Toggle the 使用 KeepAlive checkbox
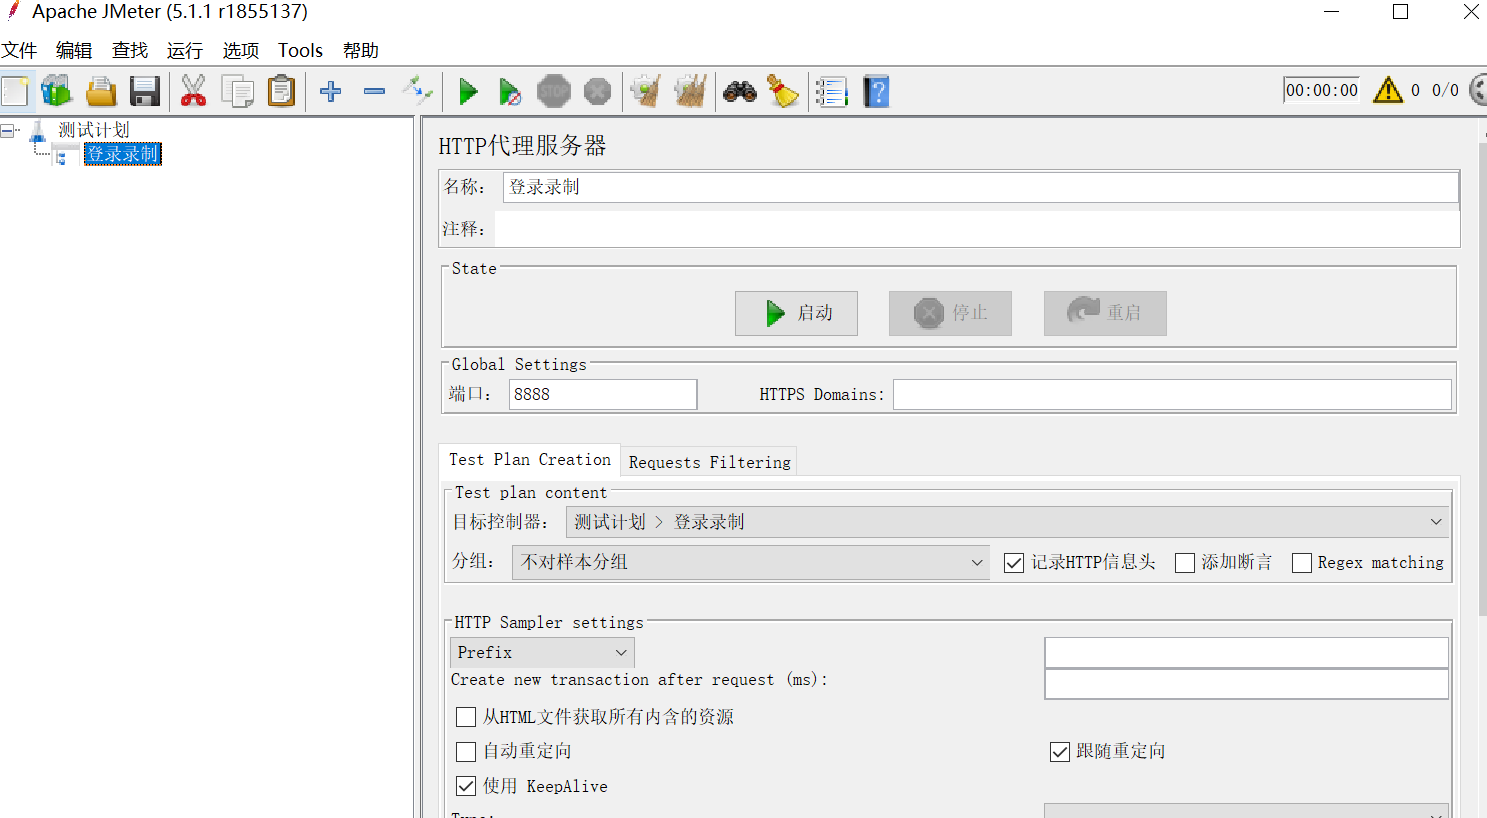Image resolution: width=1487 pixels, height=818 pixels. point(466,786)
